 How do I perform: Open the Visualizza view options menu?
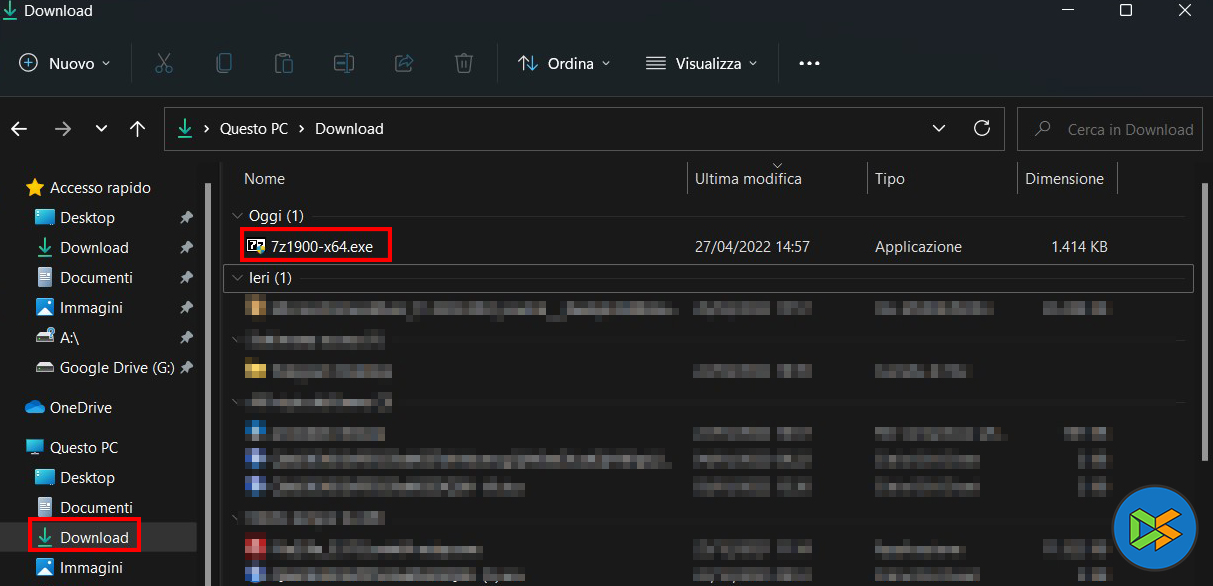(702, 63)
